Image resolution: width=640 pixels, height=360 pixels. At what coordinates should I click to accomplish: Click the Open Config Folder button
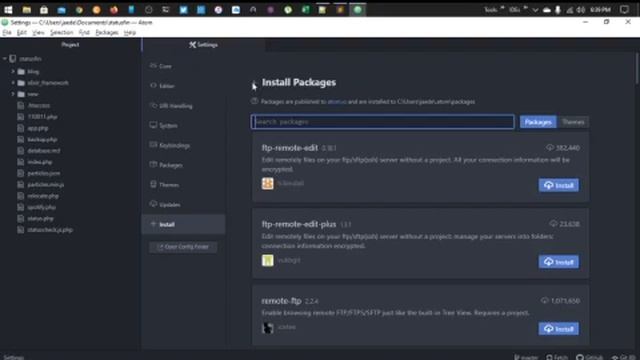[x=183, y=247]
